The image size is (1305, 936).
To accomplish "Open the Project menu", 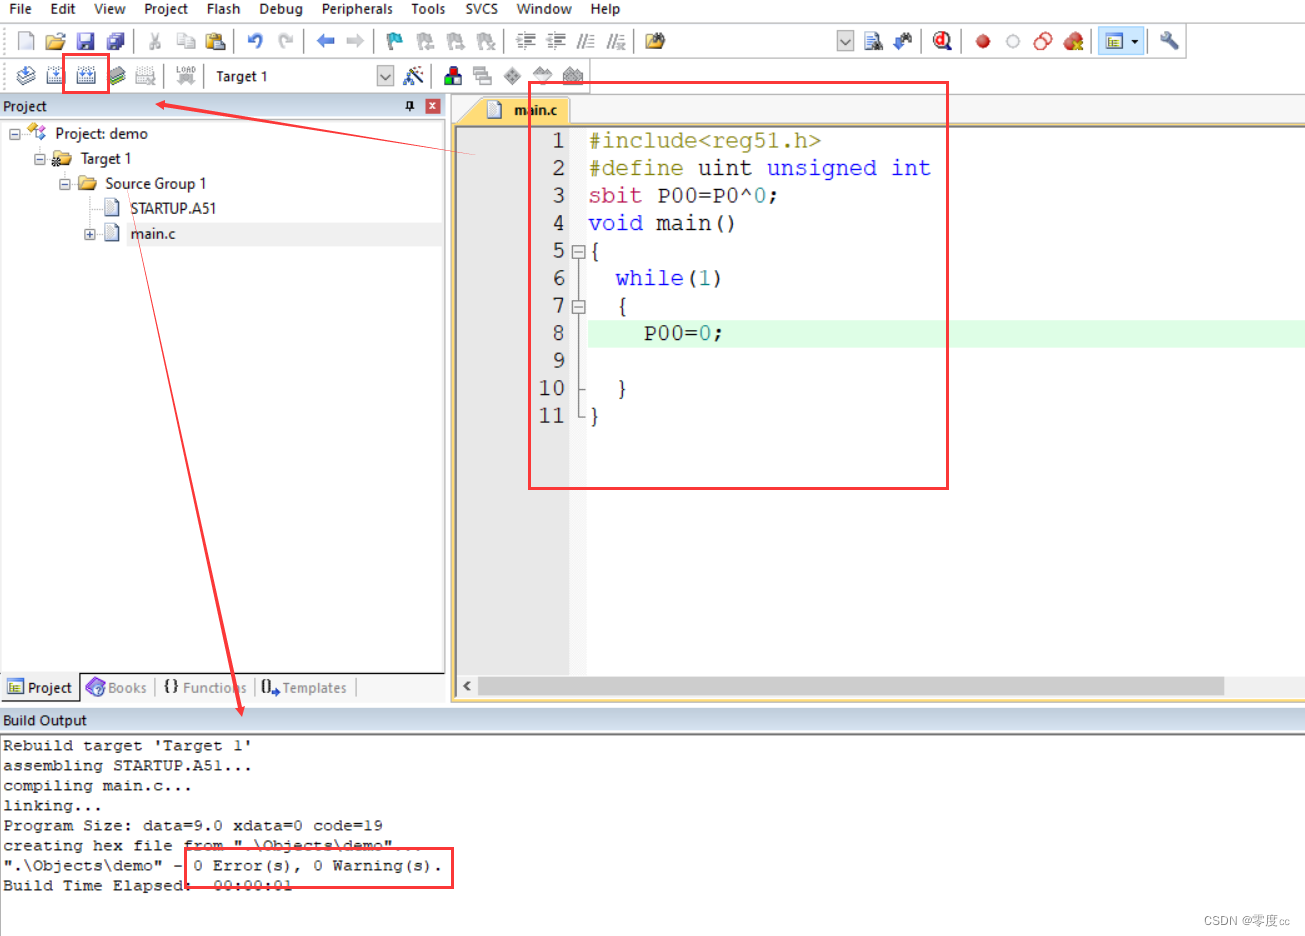I will point(166,9).
